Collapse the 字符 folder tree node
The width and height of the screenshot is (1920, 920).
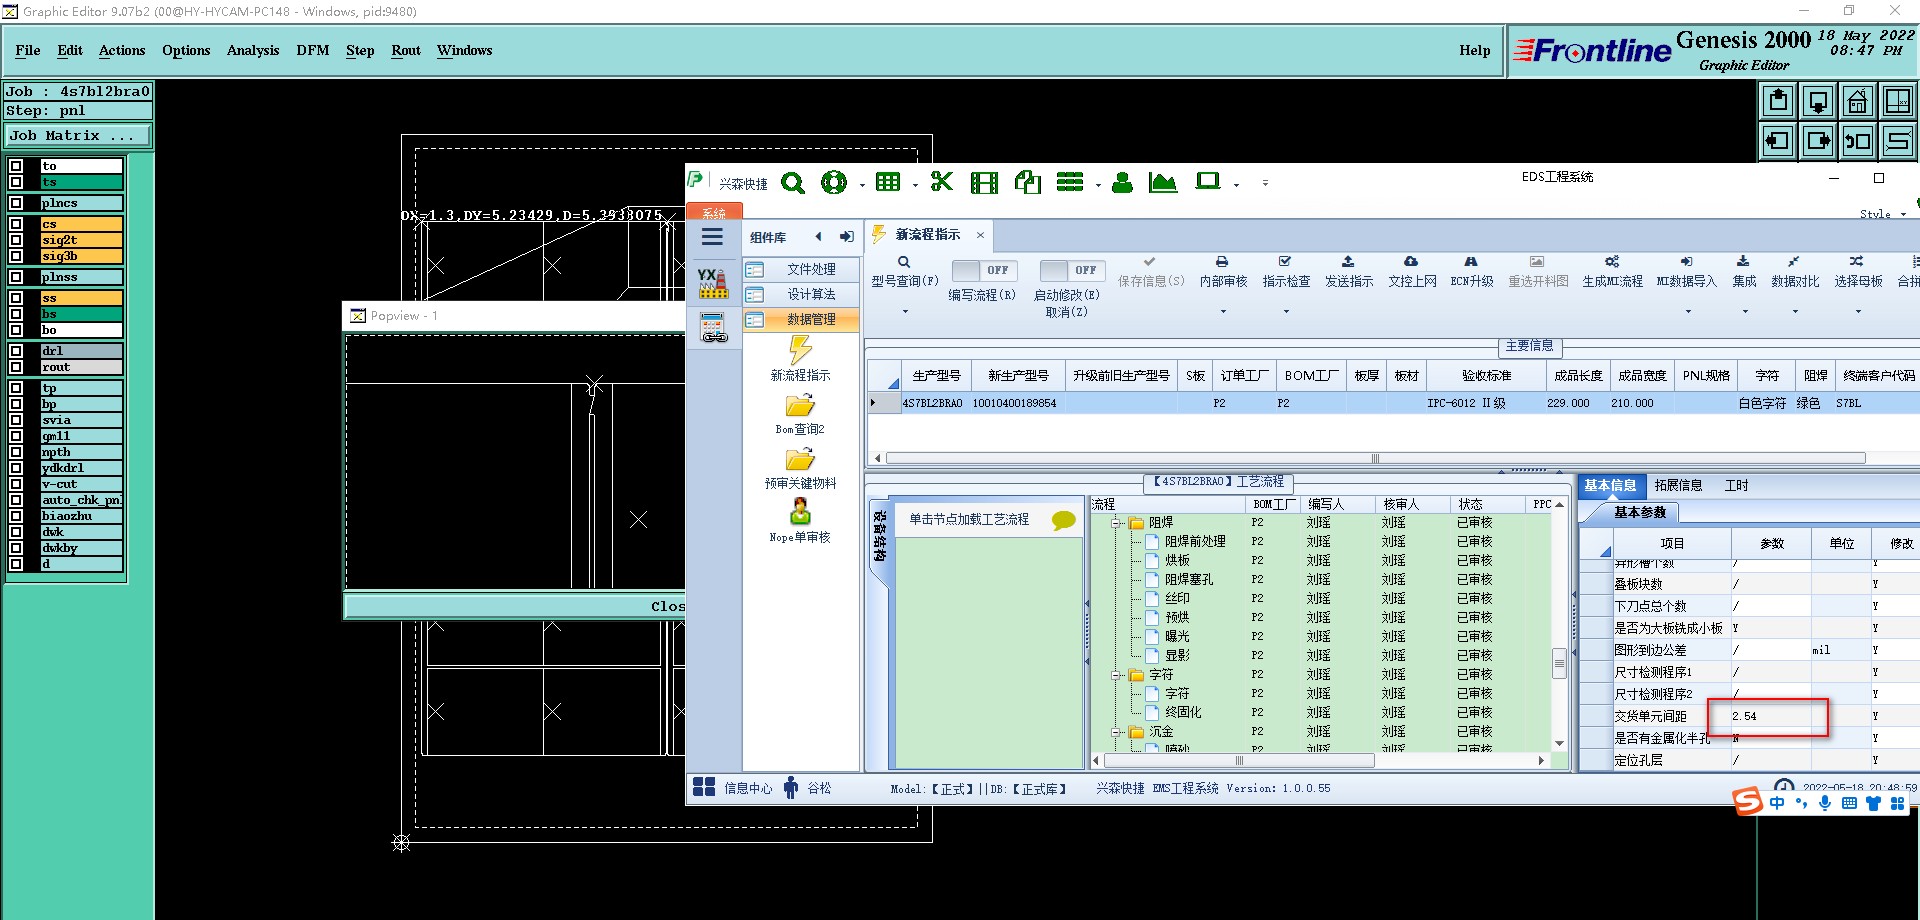(1116, 675)
